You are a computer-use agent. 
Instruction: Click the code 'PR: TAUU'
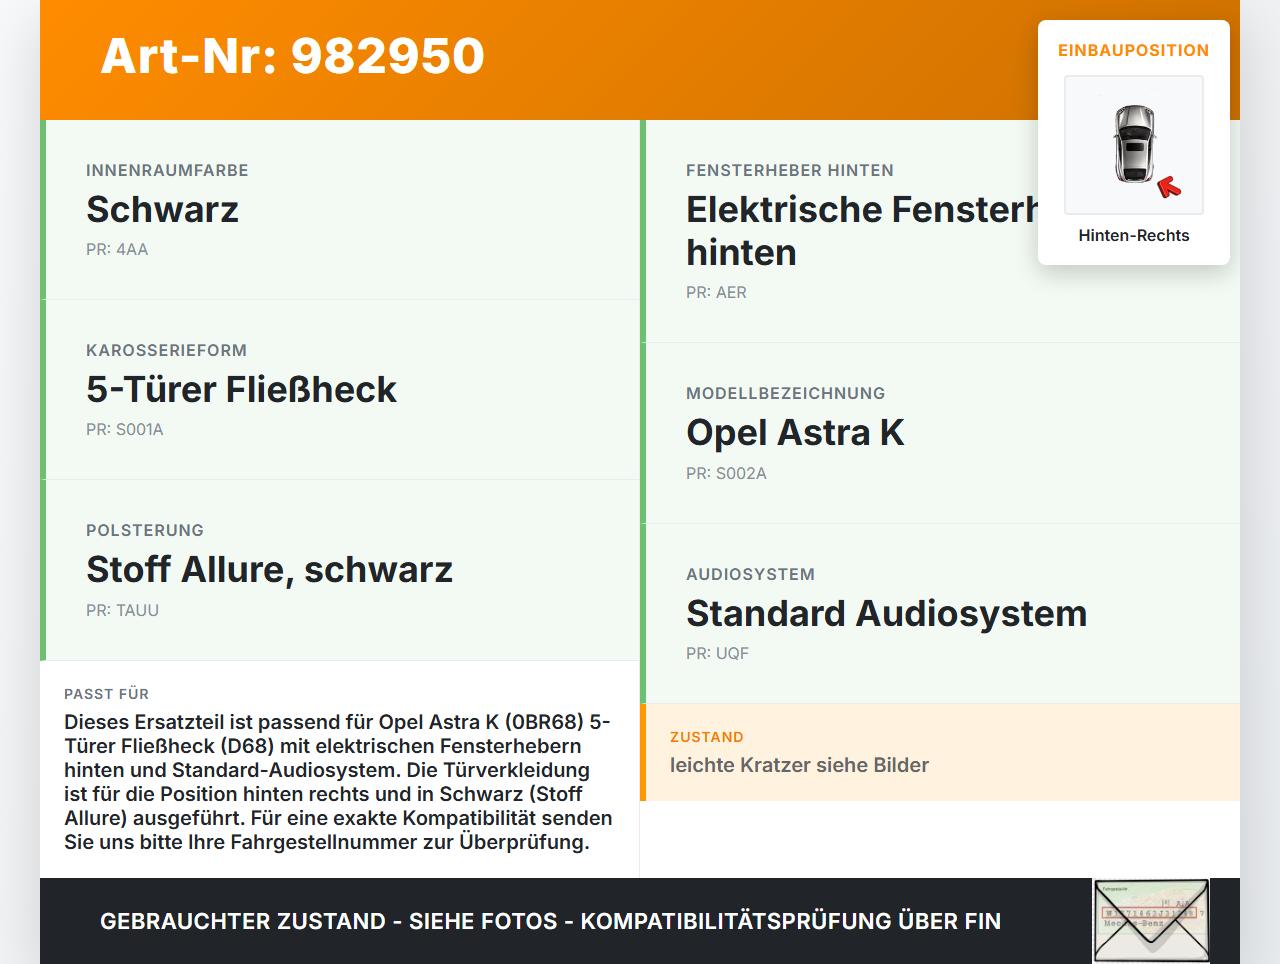122,610
